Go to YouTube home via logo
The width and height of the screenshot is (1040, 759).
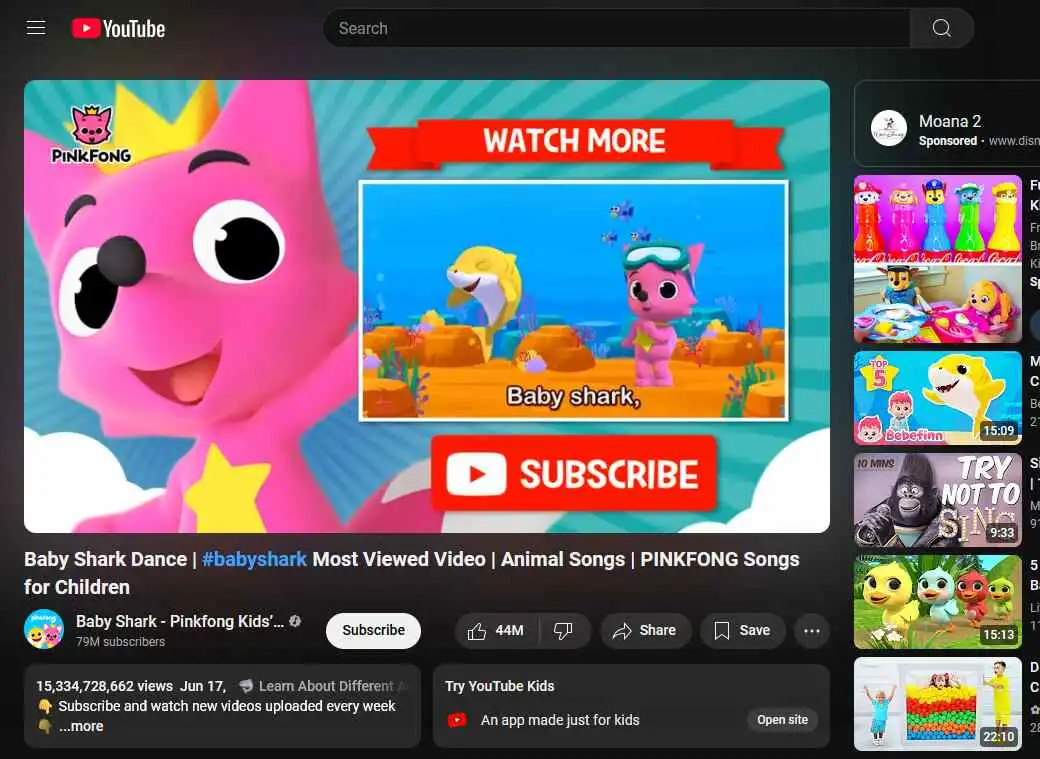118,29
